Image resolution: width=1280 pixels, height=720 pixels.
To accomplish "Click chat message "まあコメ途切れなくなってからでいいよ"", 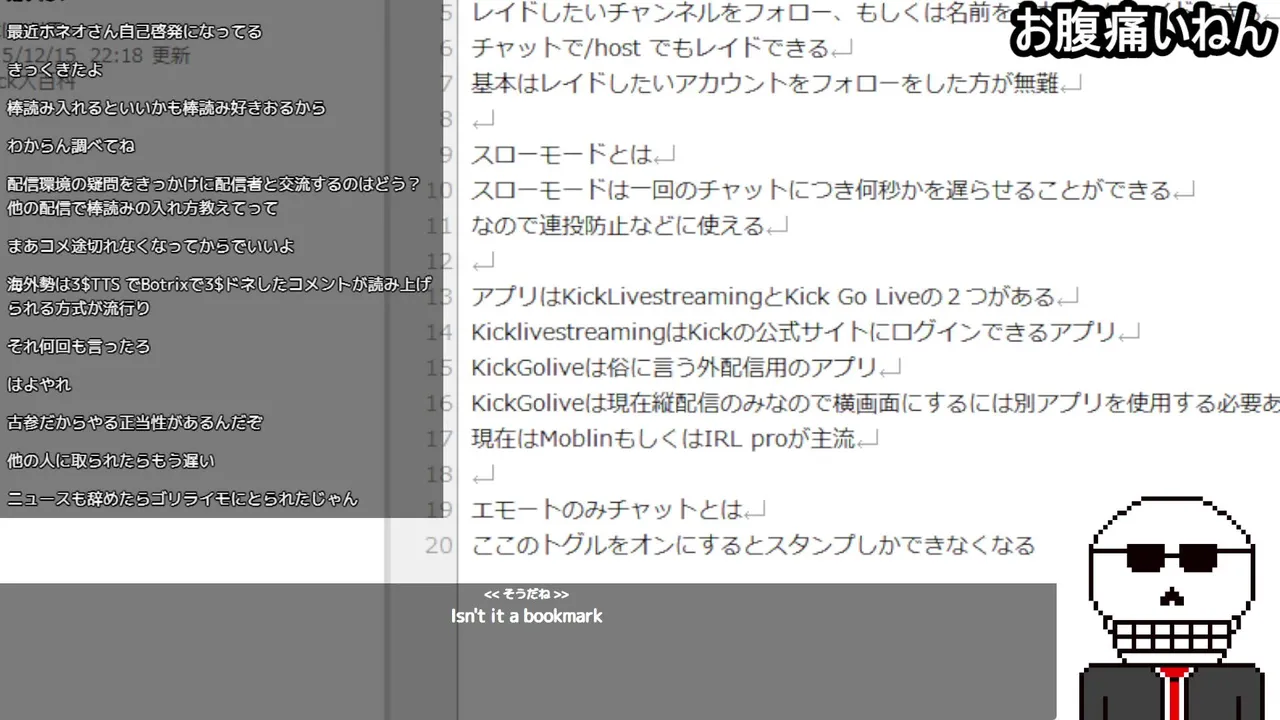I will coord(150,246).
